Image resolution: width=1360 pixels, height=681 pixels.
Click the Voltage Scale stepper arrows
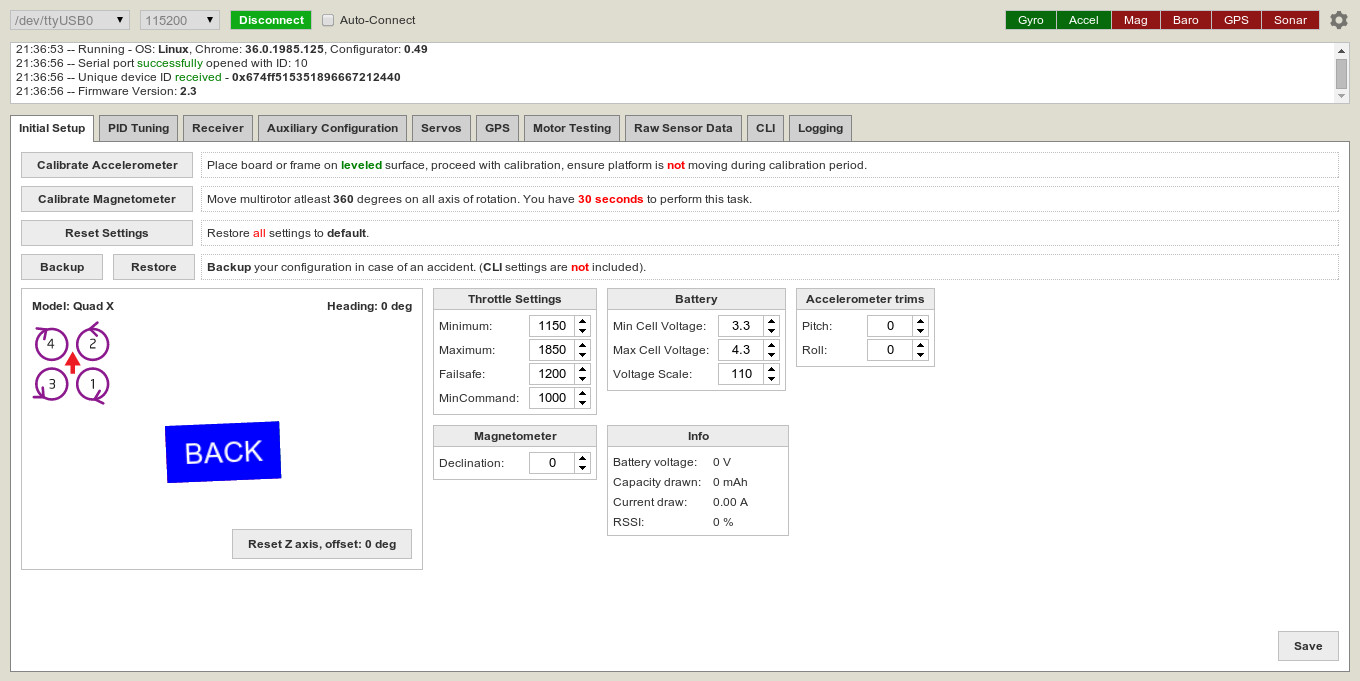coord(771,374)
